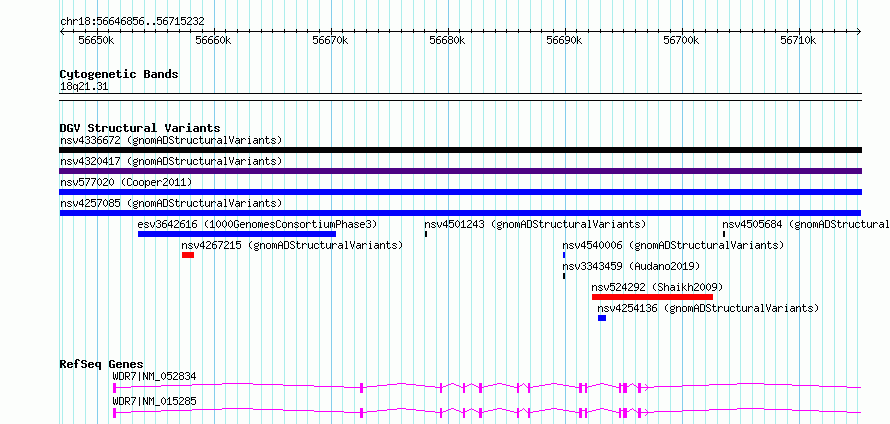Open the nsv4501243 variant label
Screen dimensions: 890x424
click(x=535, y=224)
